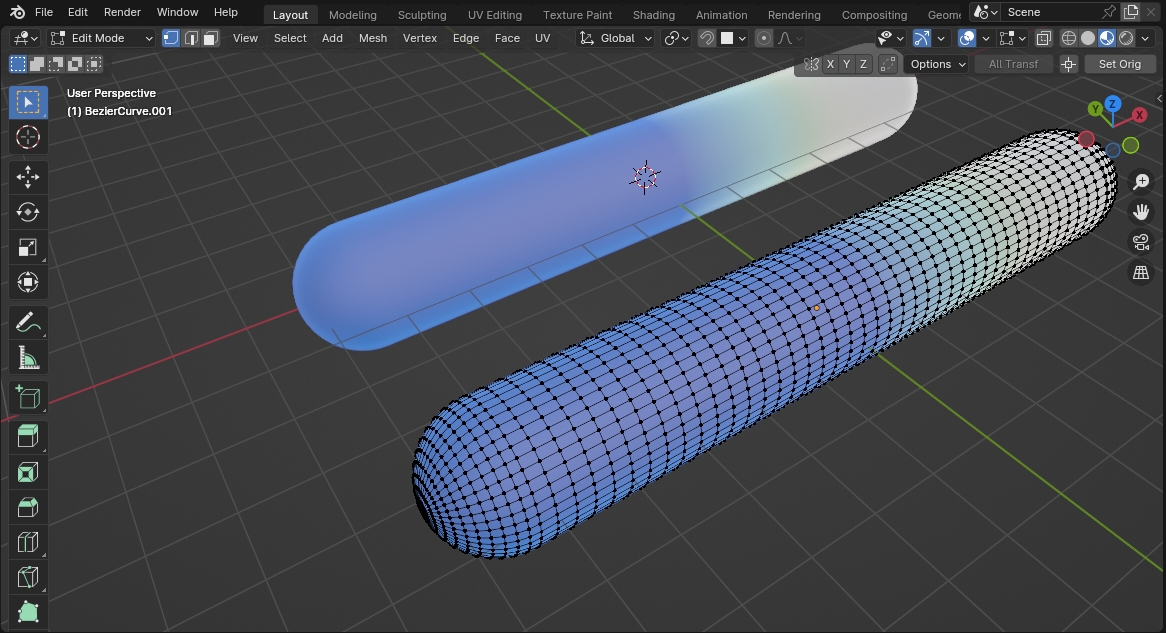Image resolution: width=1166 pixels, height=633 pixels.
Task: Choose the Annotate pencil tool
Action: click(28, 322)
